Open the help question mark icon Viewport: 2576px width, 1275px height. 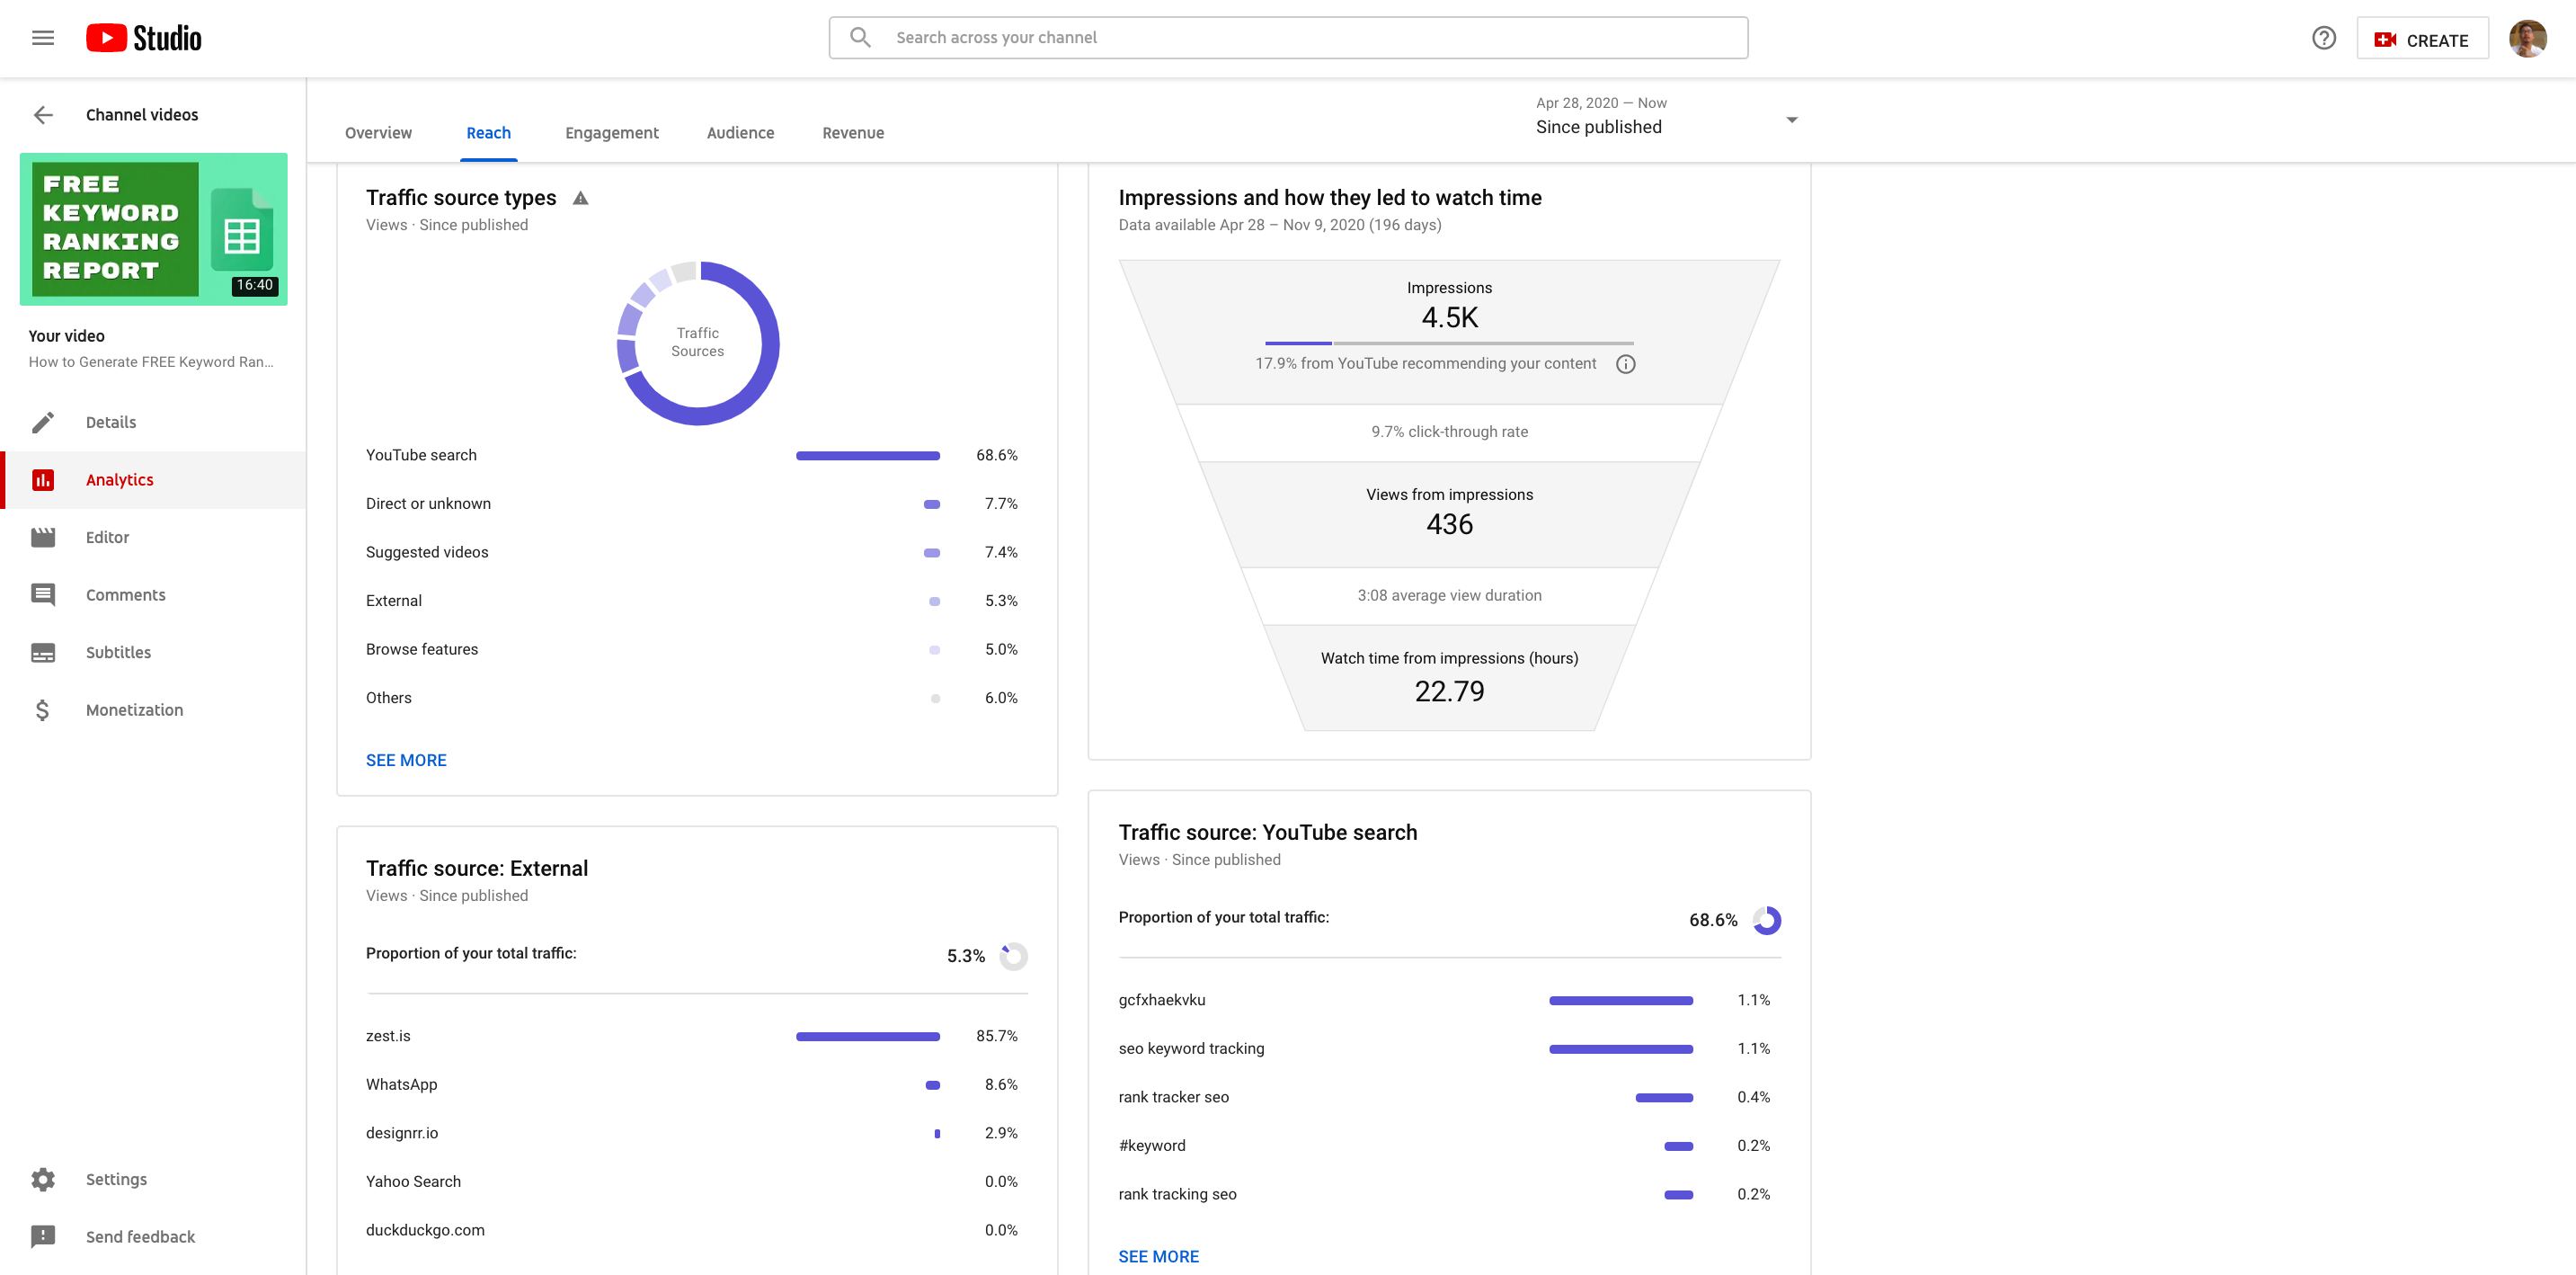click(x=2323, y=38)
